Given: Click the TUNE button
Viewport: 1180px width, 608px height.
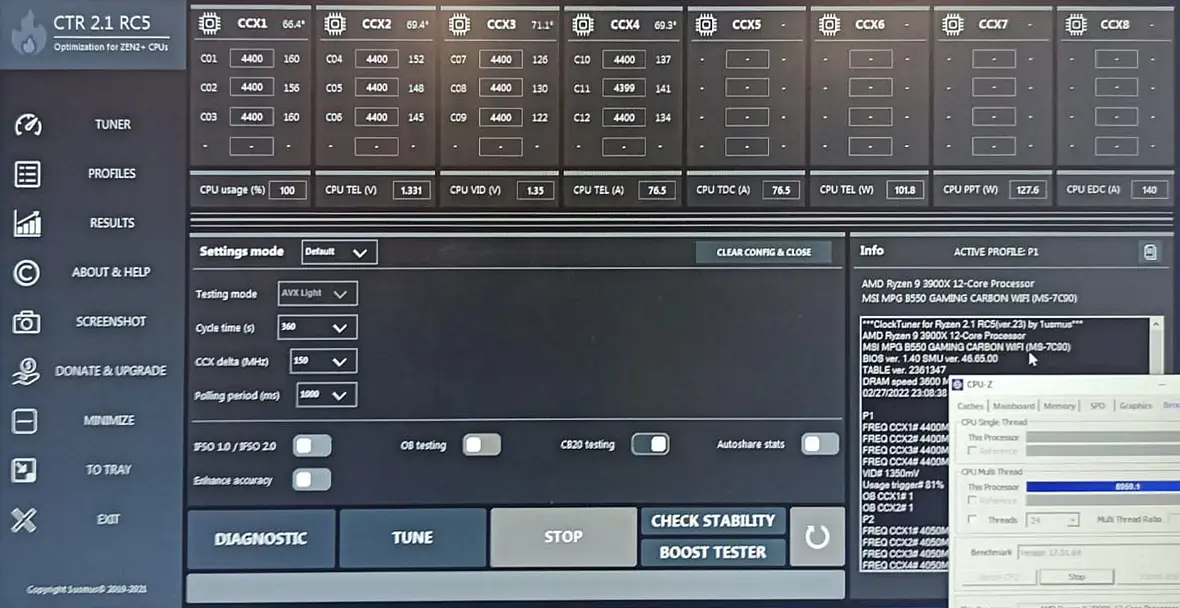Looking at the screenshot, I should click(x=412, y=538).
